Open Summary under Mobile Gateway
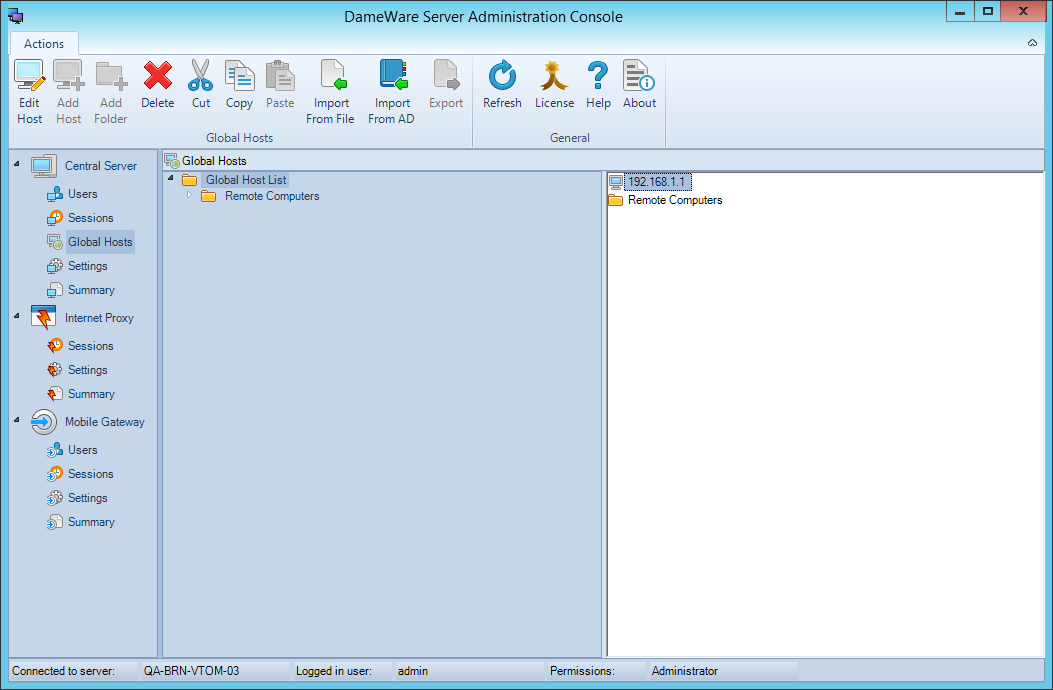This screenshot has height=690, width=1053. 91,523
